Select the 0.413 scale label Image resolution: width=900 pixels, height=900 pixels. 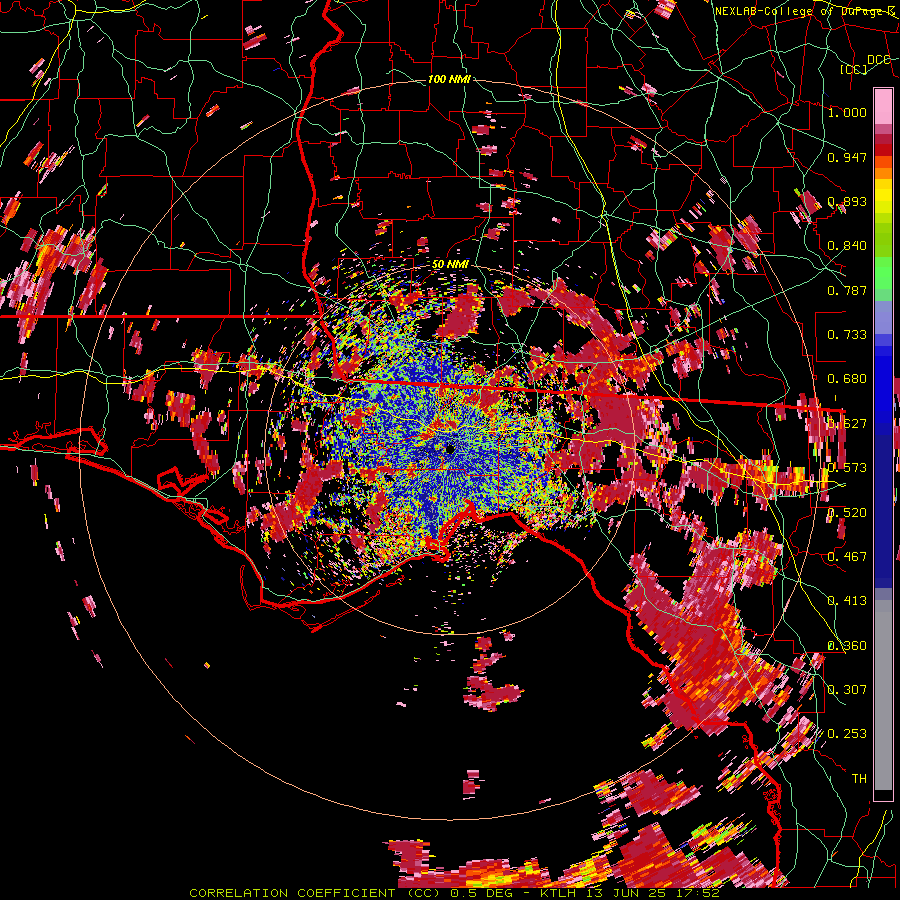pyautogui.click(x=847, y=601)
